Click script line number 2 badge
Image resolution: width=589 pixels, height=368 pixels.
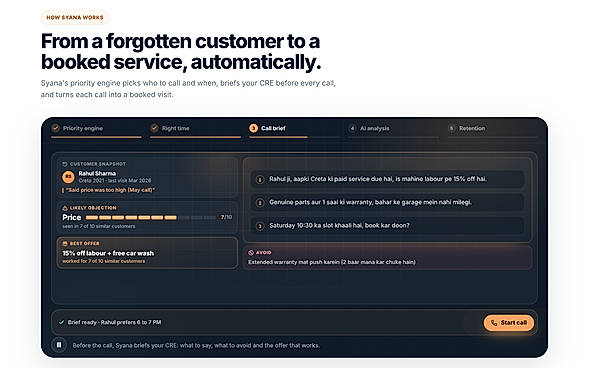(260, 203)
